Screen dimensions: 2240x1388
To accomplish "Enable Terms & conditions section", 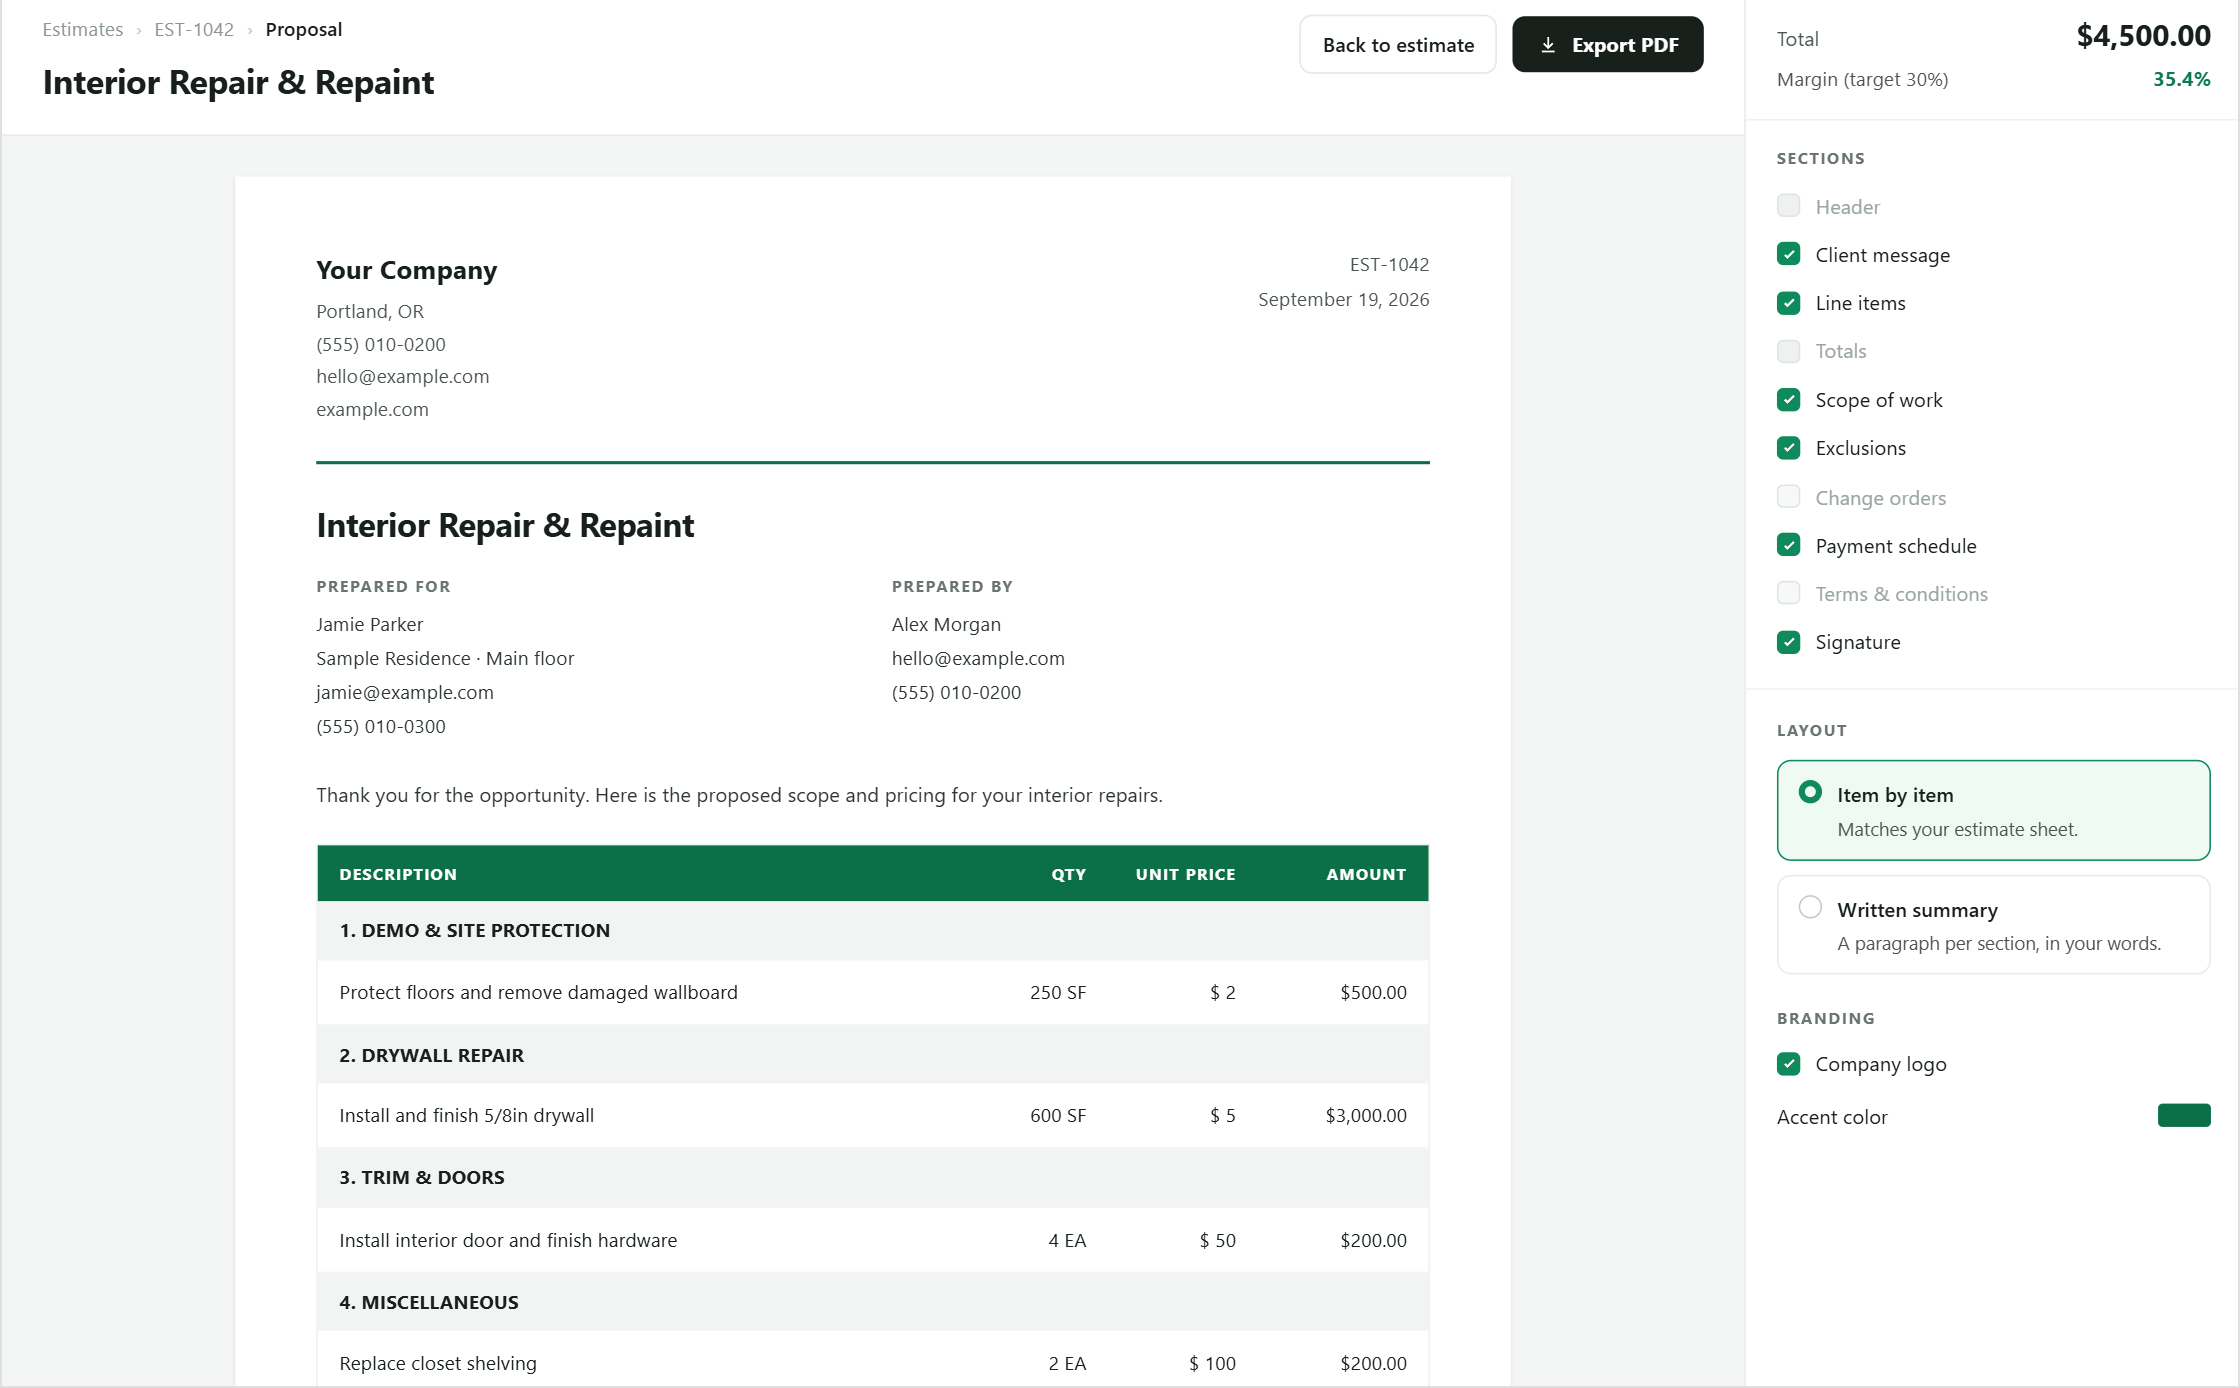I will point(1789,593).
